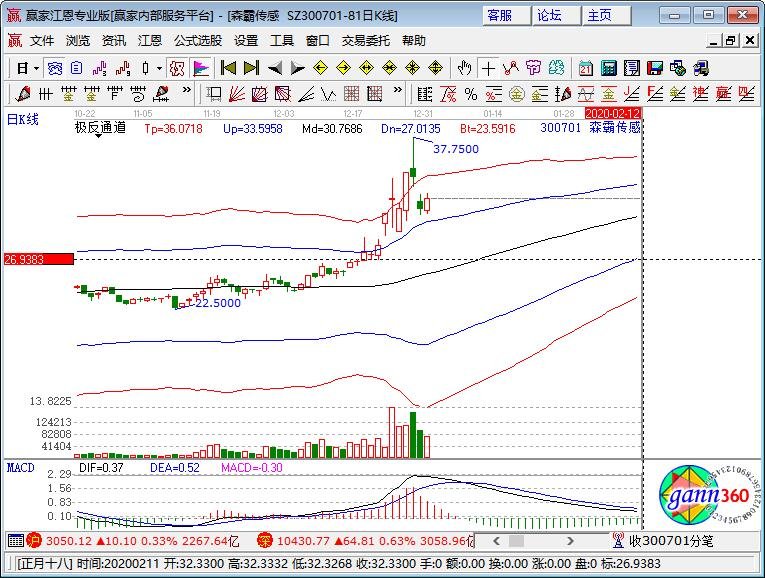Click the yellow diamond left-arrow icon
This screenshot has height=578, width=765.
pyautogui.click(x=320, y=68)
